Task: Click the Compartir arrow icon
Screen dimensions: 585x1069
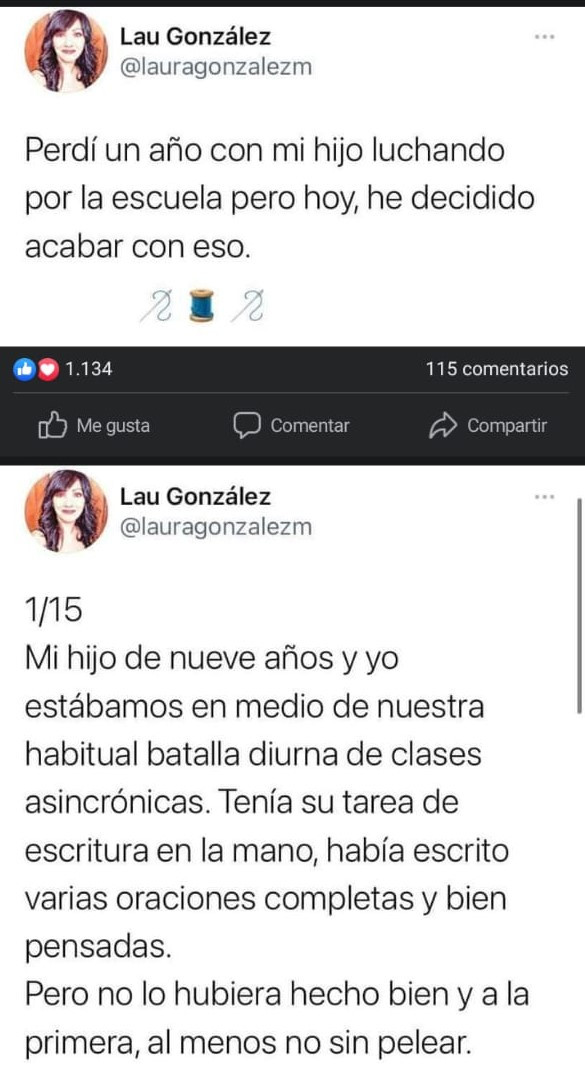Action: pyautogui.click(x=442, y=427)
